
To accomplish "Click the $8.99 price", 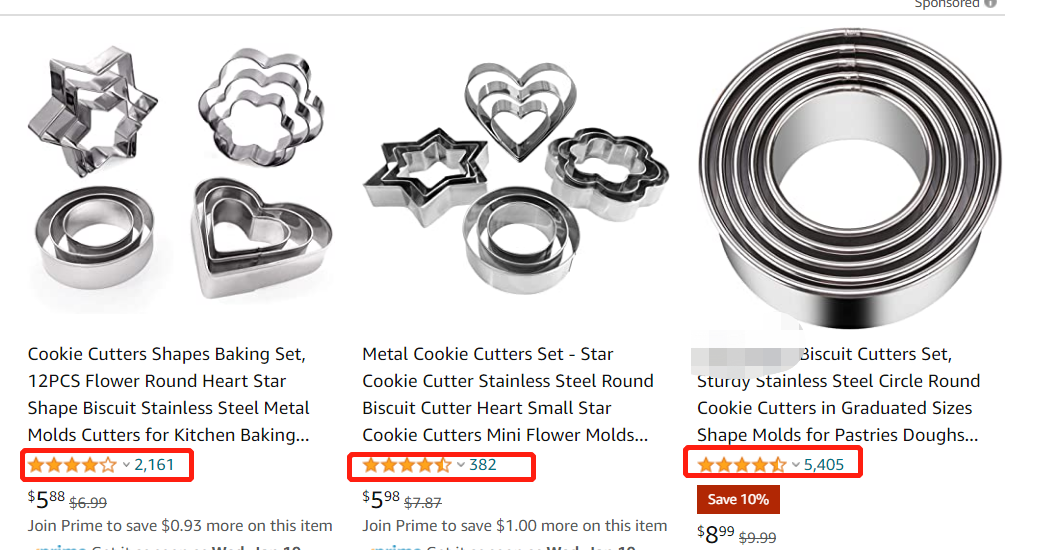I will (x=716, y=535).
